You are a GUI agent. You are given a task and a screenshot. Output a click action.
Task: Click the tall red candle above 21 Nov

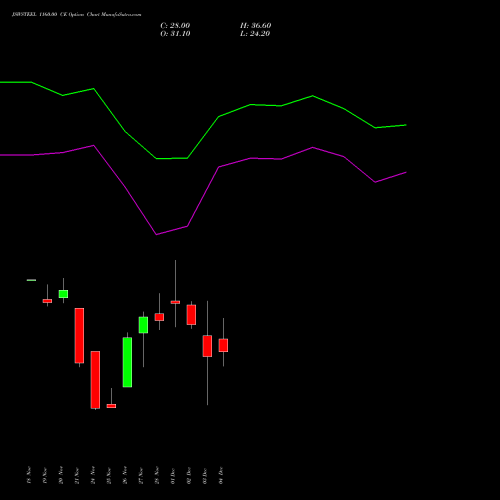click(x=79, y=335)
